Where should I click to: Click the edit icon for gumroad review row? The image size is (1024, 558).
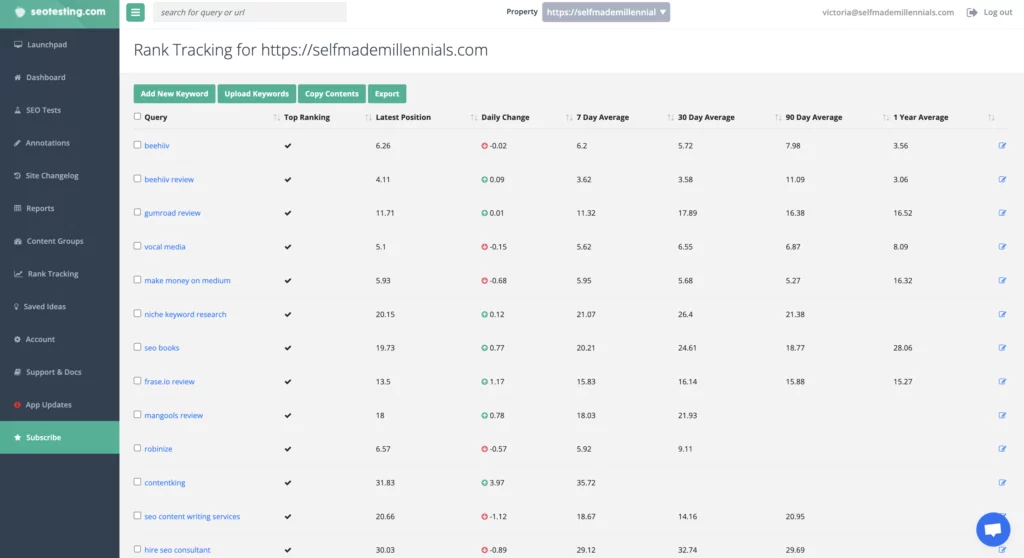(1002, 213)
